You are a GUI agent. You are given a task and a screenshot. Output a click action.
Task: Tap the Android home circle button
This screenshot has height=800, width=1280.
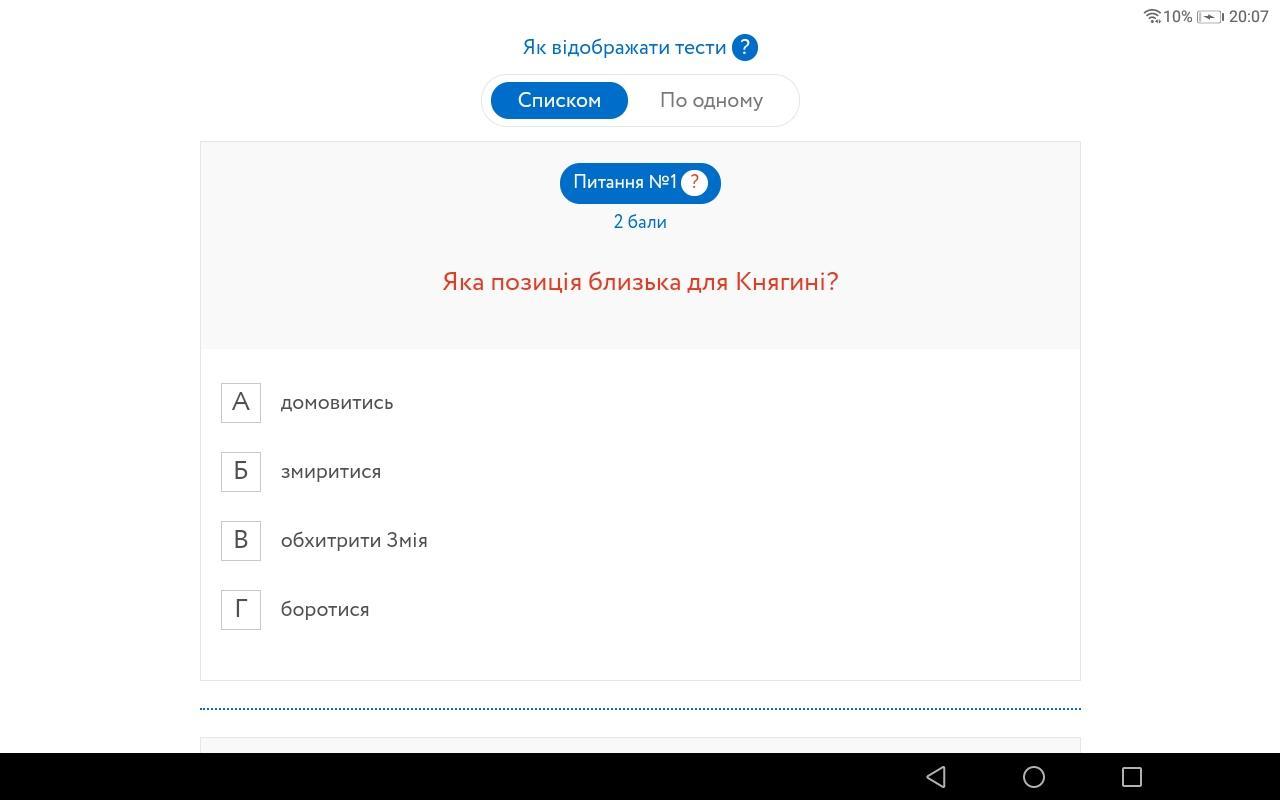click(1034, 777)
